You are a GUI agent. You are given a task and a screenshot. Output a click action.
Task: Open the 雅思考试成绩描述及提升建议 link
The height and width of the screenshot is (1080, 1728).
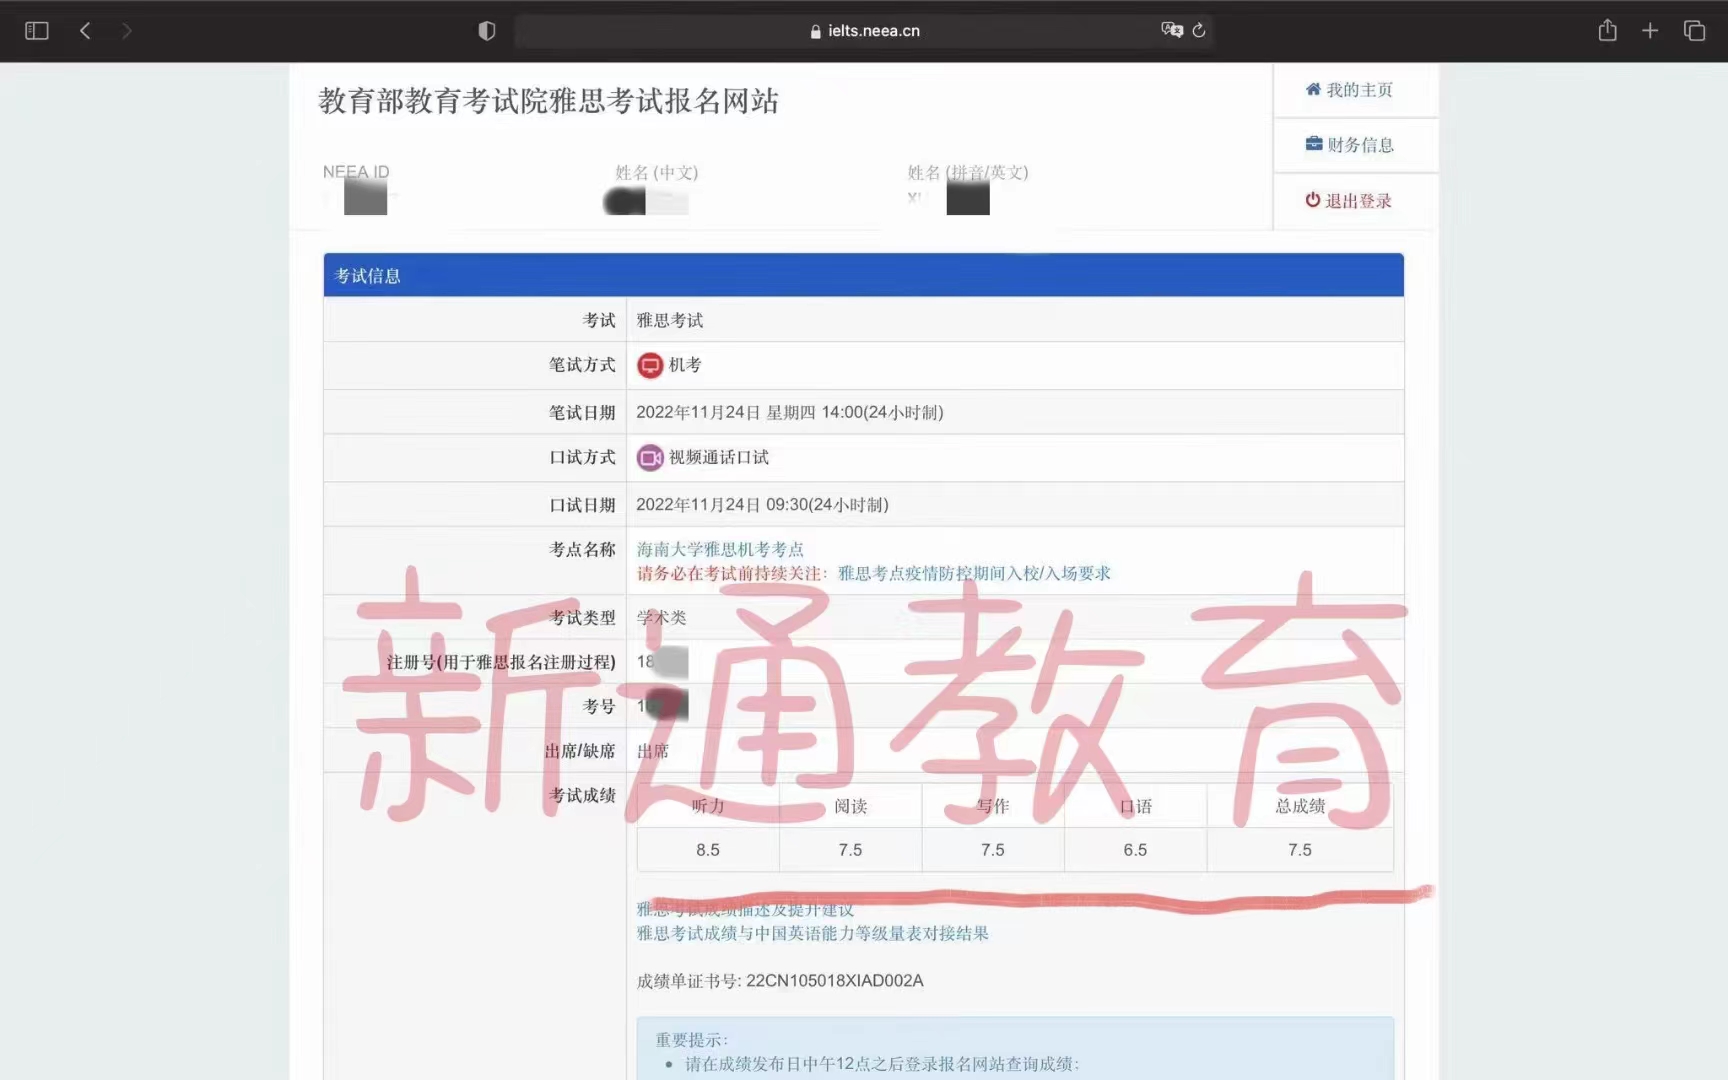(x=745, y=909)
